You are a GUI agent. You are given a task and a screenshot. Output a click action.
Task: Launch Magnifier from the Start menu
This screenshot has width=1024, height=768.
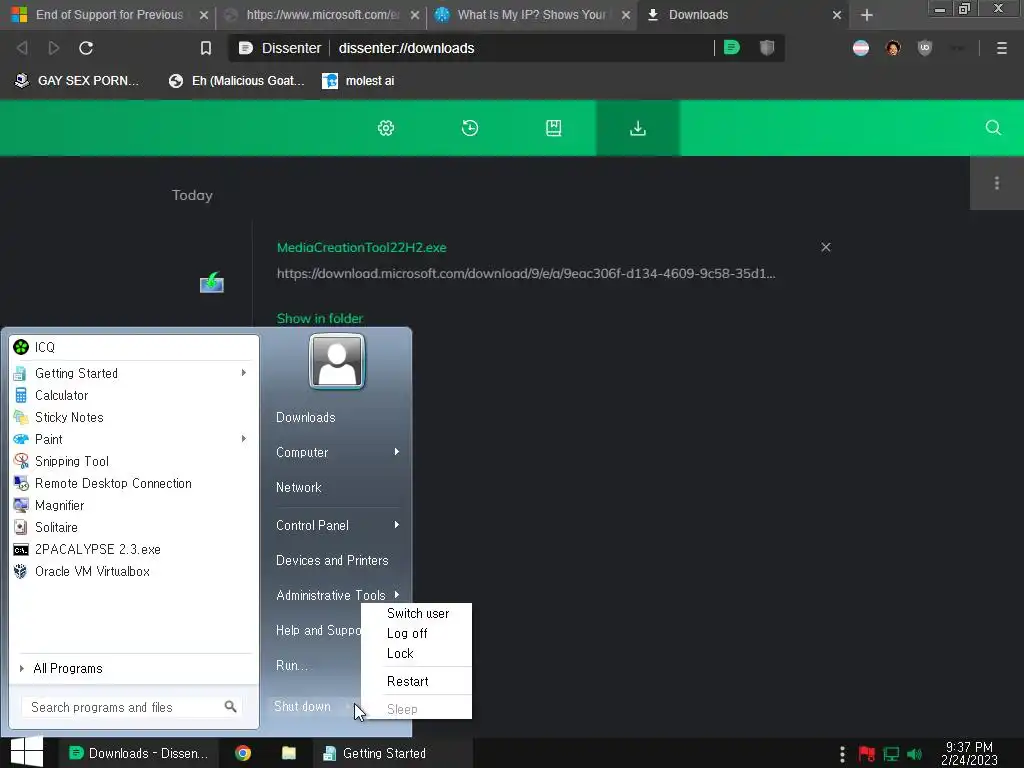(135, 505)
